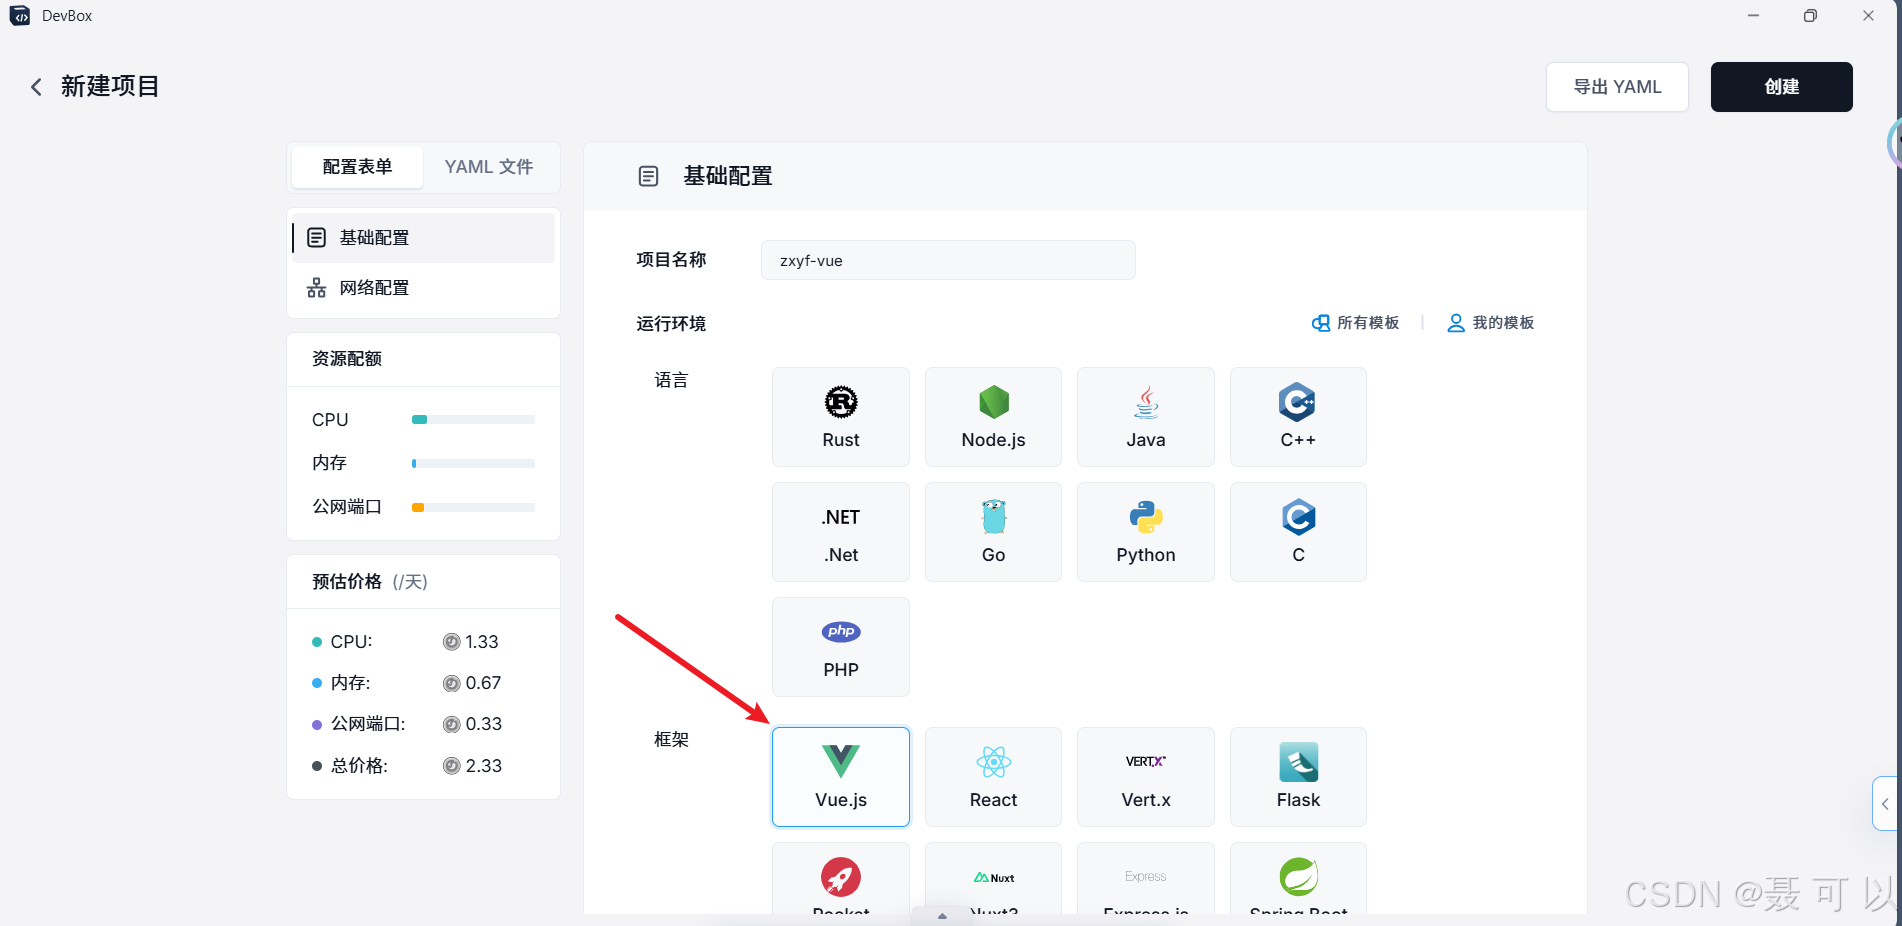This screenshot has height=926, width=1902.
Task: Click the CPU quota usage bar
Action: 473,420
